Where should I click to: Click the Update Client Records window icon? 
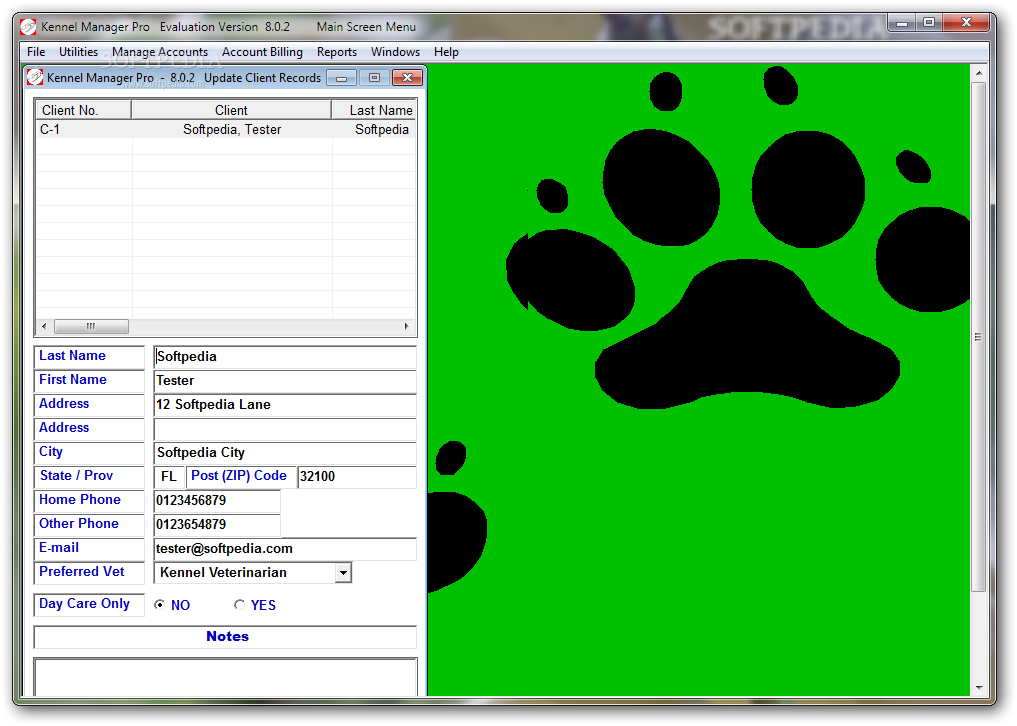pyautogui.click(x=35, y=78)
